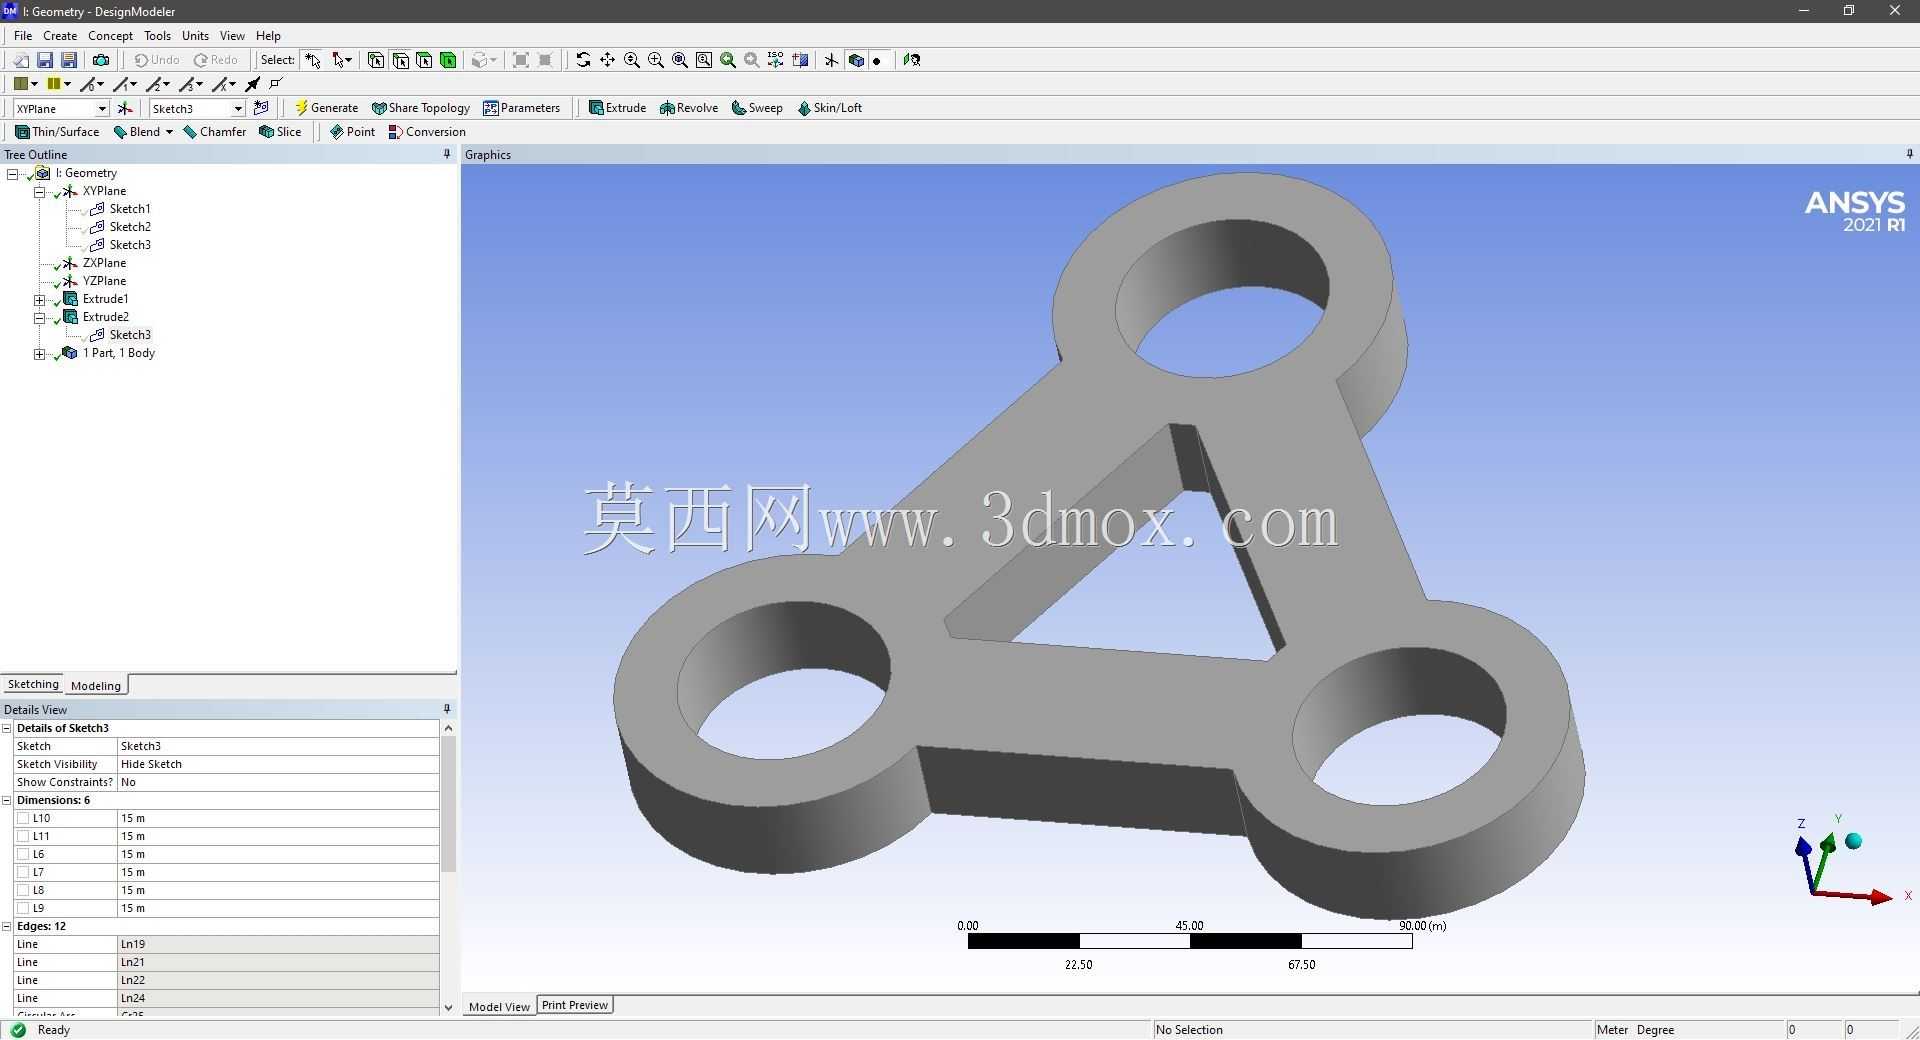Select the ZXPlane tree item

pos(104,263)
